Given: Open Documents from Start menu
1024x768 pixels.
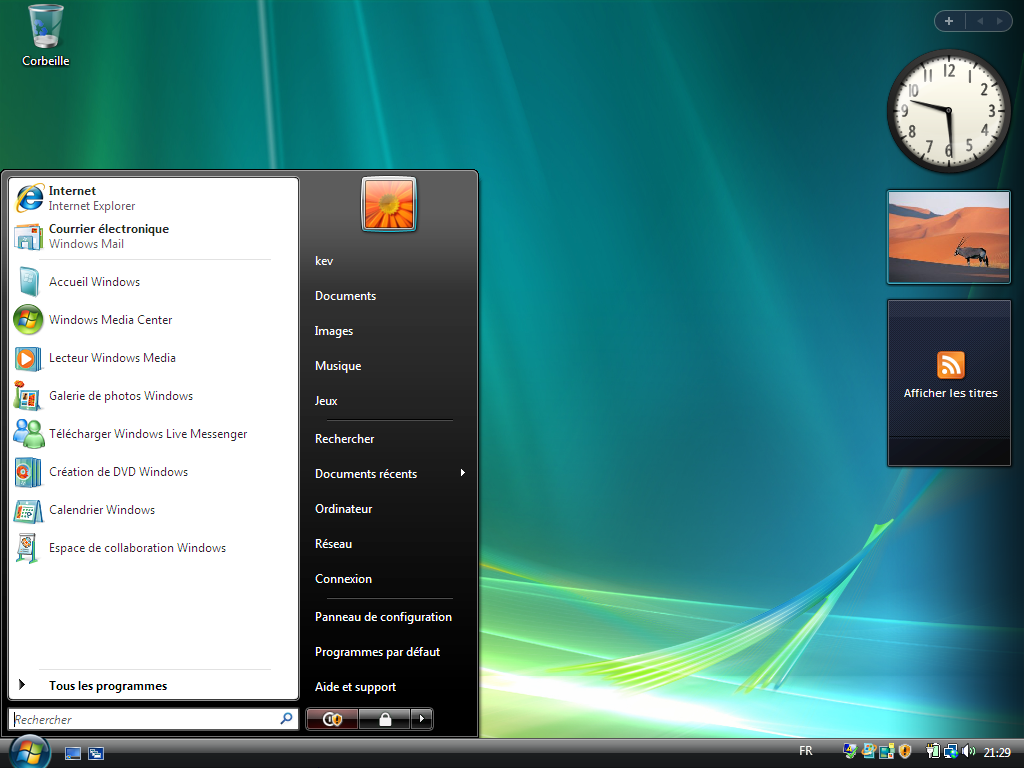Looking at the screenshot, I should click(345, 296).
